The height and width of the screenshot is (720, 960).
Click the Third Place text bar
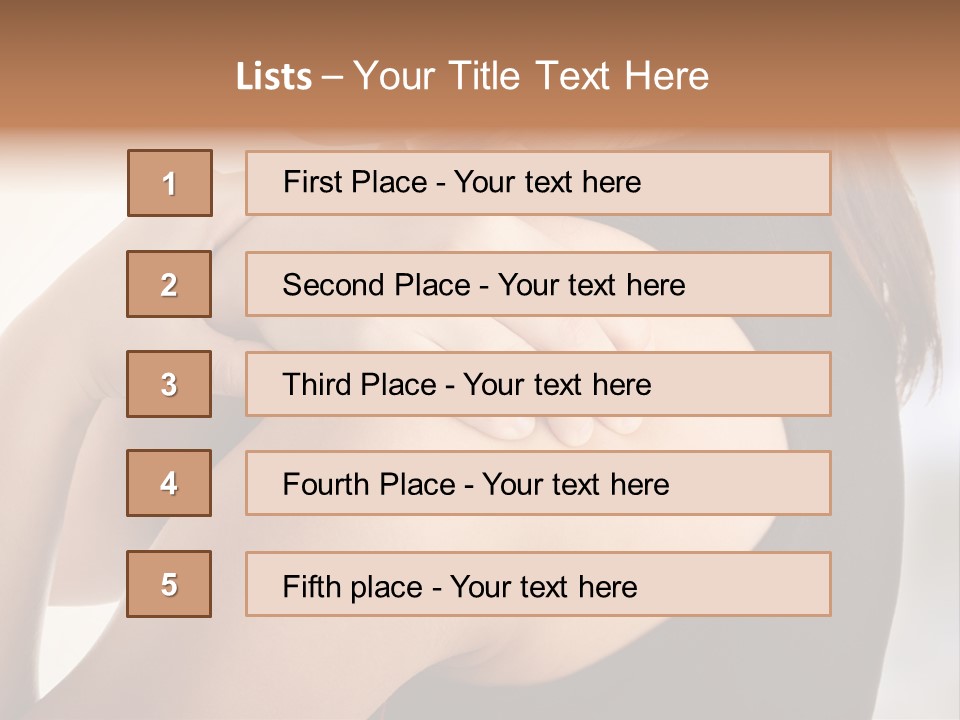tap(538, 384)
